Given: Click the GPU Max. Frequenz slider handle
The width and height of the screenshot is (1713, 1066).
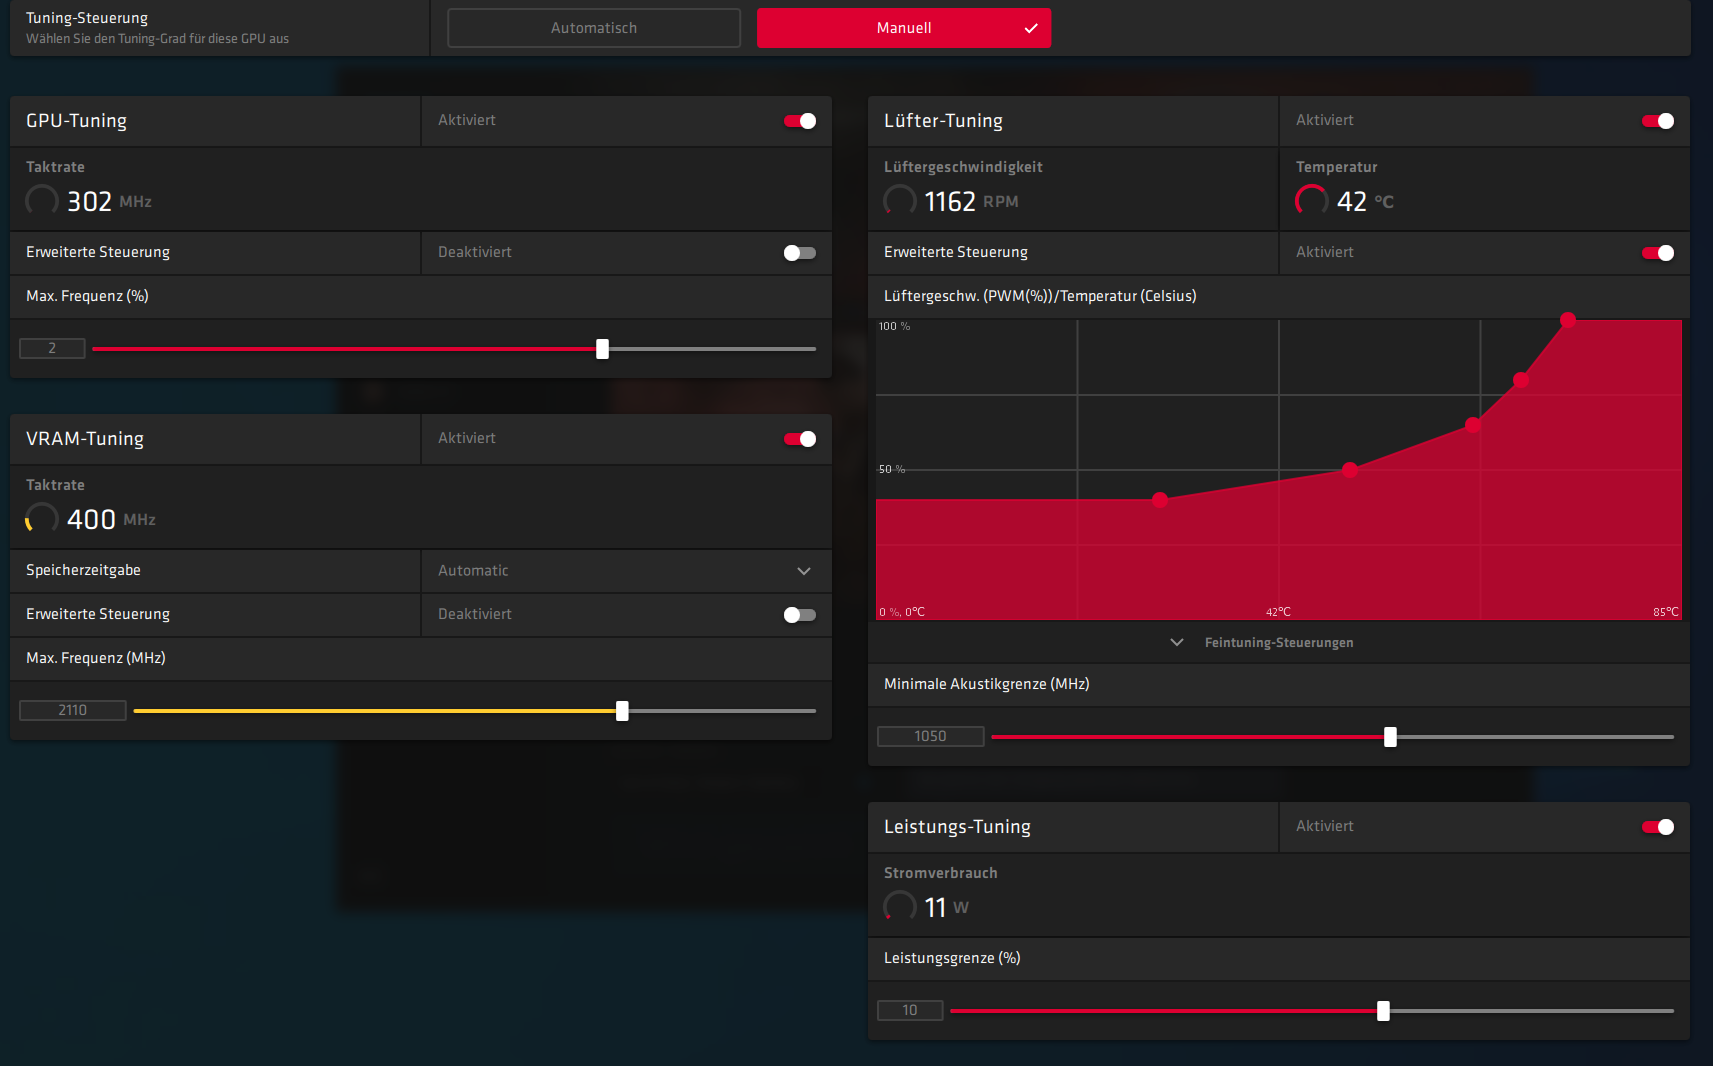Looking at the screenshot, I should click(x=602, y=349).
